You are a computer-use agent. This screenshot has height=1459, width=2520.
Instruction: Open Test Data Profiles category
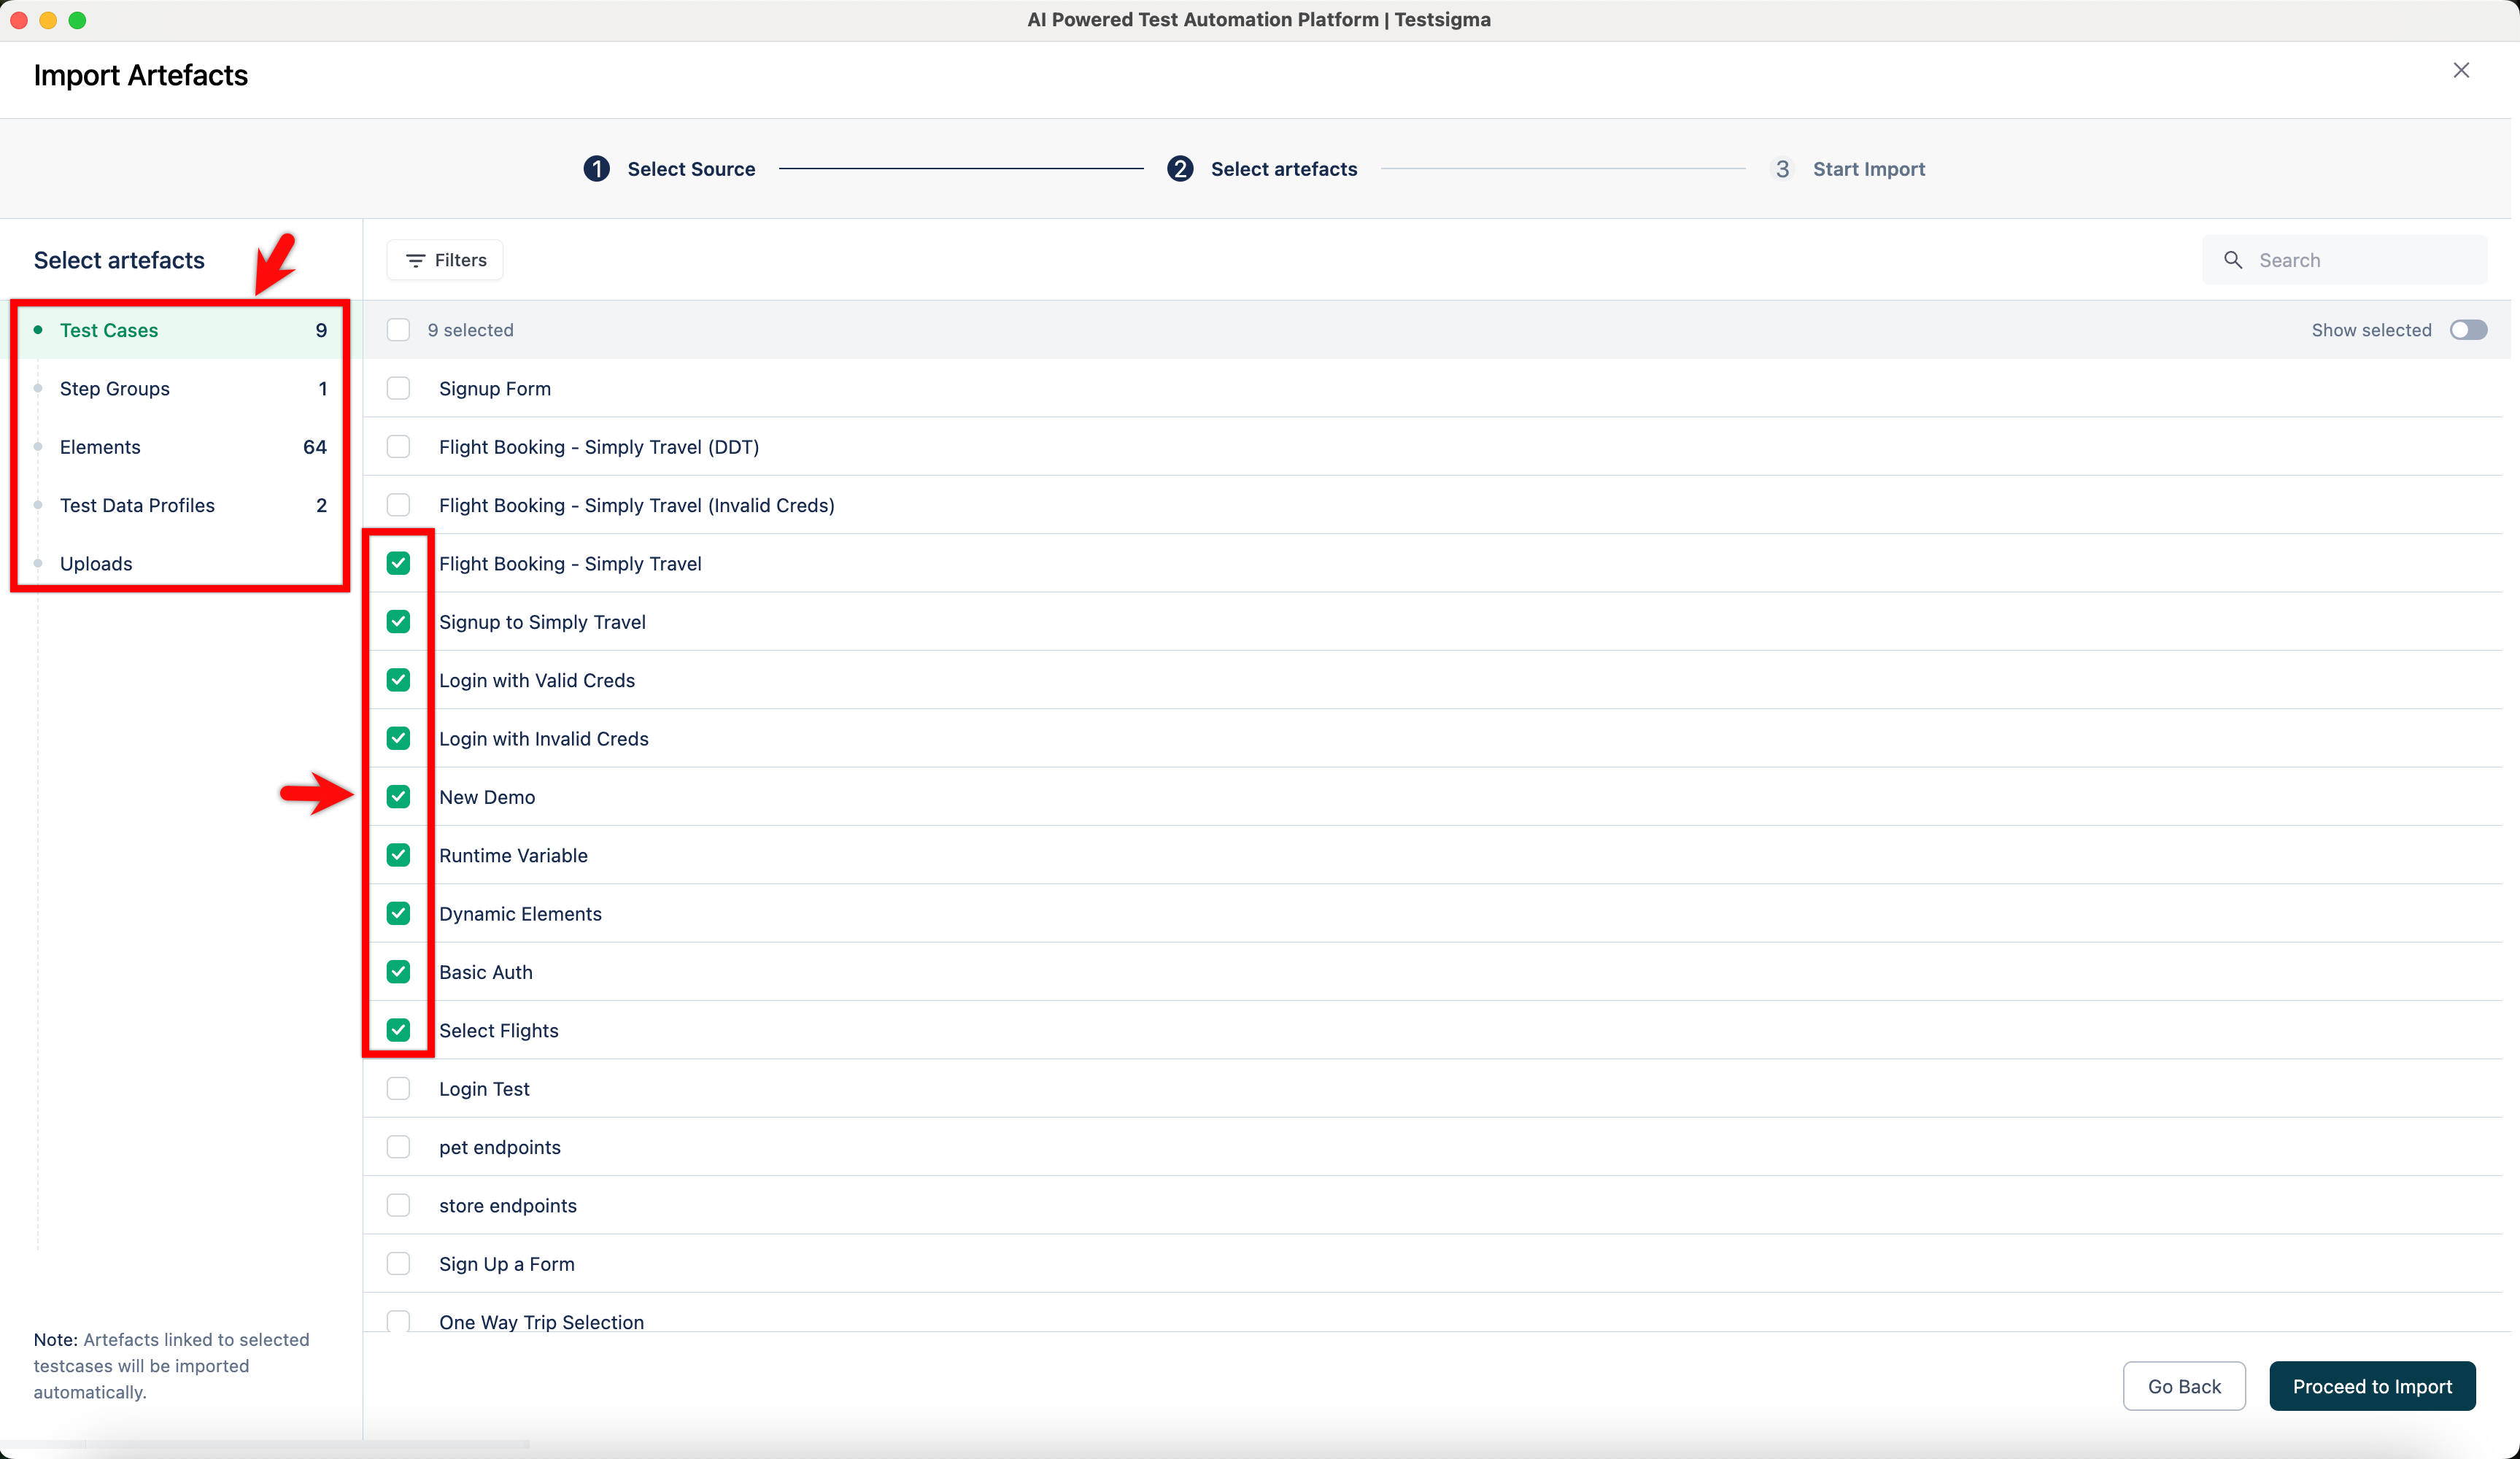pyautogui.click(x=137, y=505)
